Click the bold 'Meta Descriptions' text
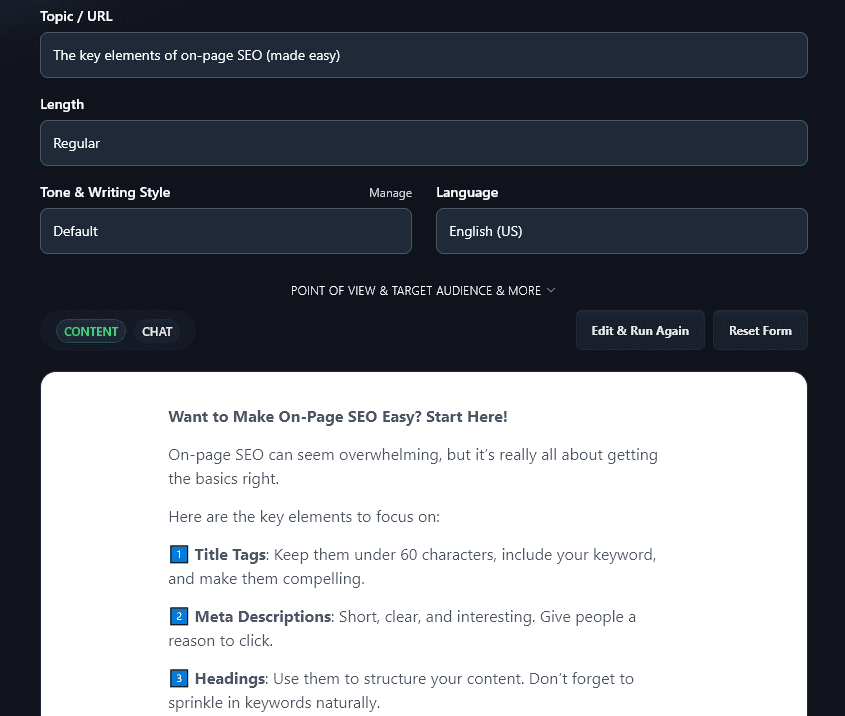Image resolution: width=845 pixels, height=716 pixels. pos(262,617)
